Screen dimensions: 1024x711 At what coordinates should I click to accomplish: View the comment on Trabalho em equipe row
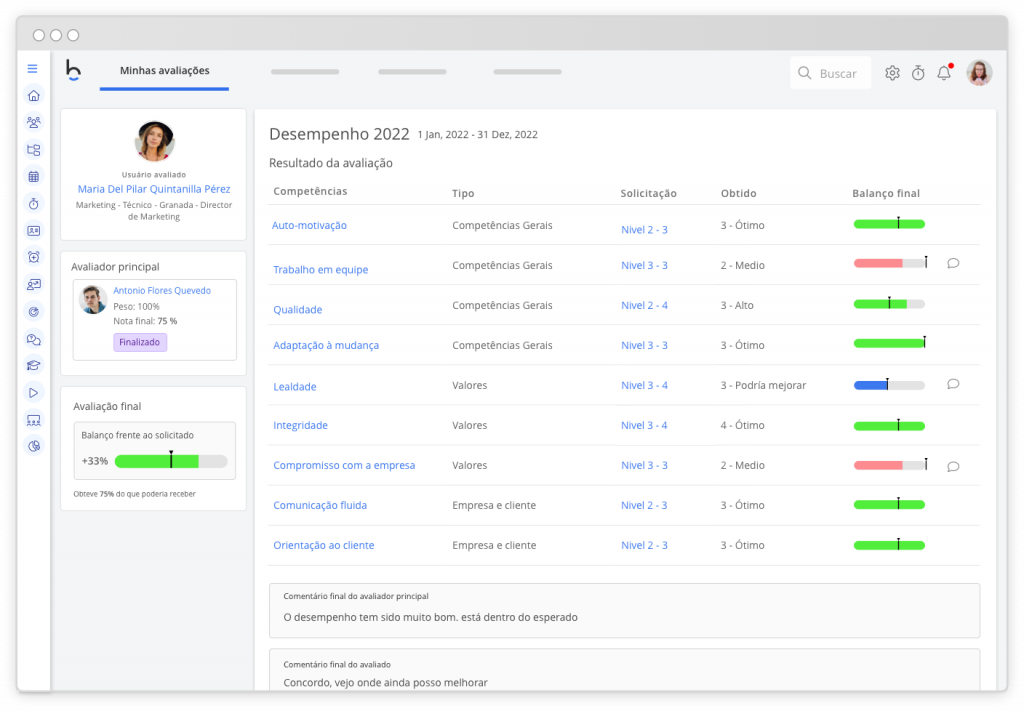coord(953,264)
